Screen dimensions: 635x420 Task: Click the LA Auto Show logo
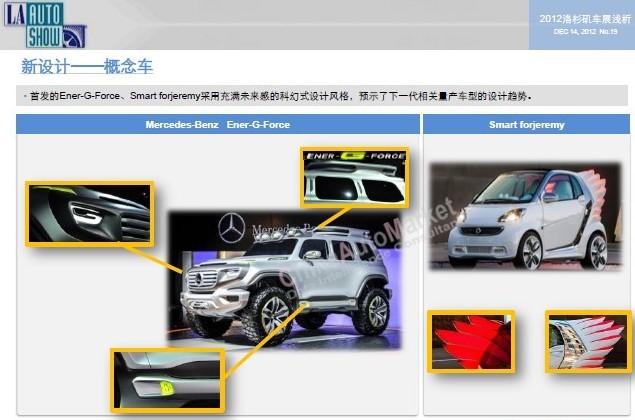(x=45, y=25)
